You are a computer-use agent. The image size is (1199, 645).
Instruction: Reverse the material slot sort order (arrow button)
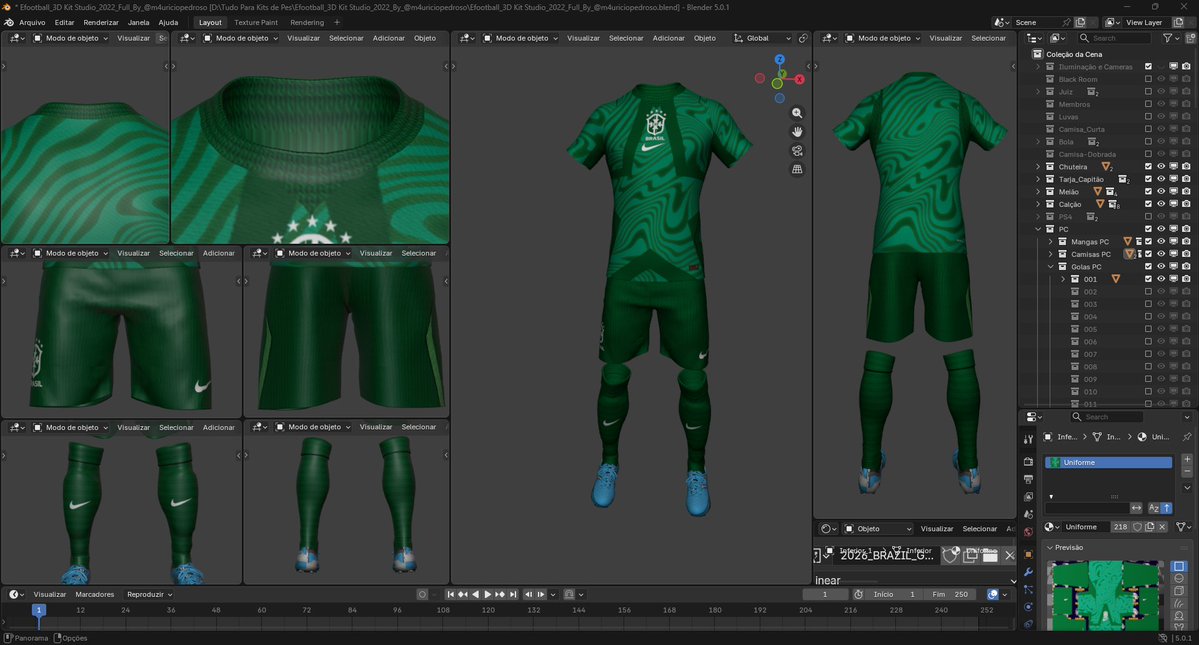coord(1167,508)
